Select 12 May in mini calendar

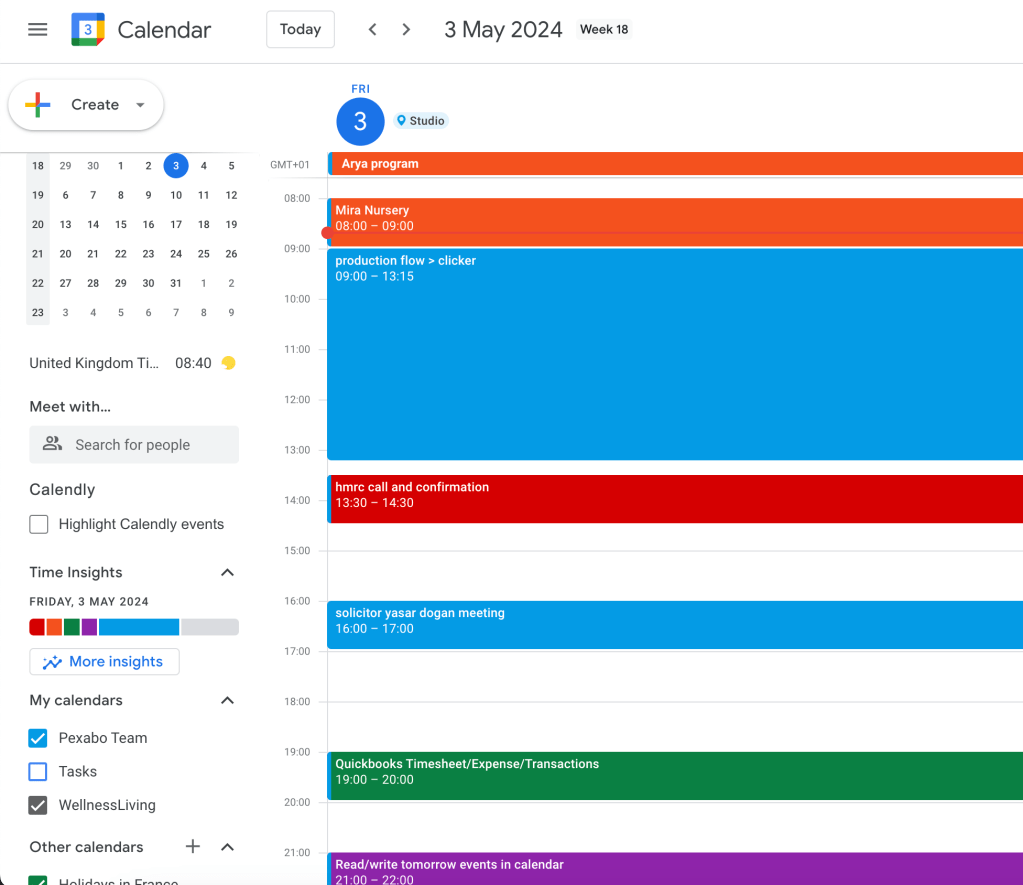(232, 195)
